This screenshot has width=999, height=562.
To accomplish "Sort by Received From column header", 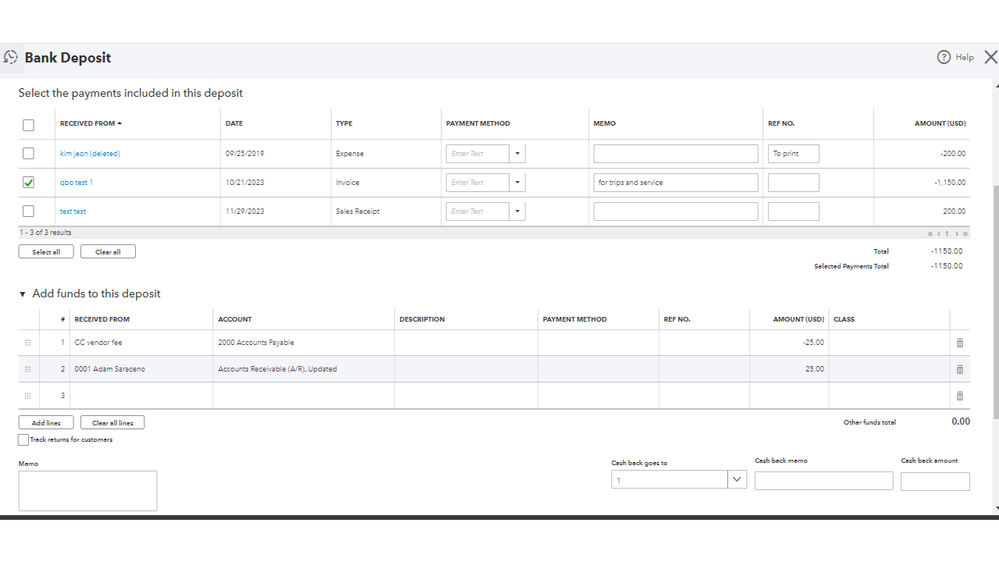I will click(x=90, y=123).
